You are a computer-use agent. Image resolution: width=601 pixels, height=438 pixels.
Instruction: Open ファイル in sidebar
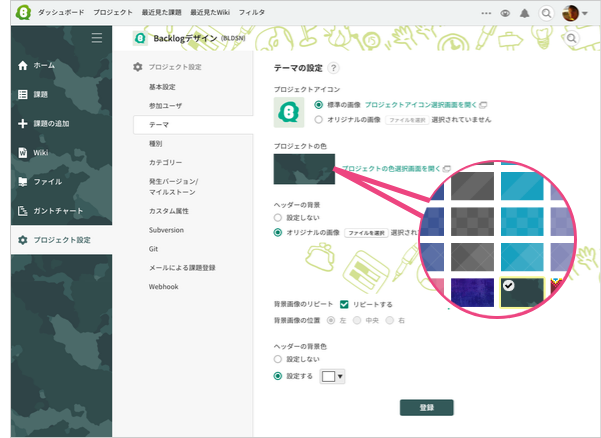(x=61, y=182)
